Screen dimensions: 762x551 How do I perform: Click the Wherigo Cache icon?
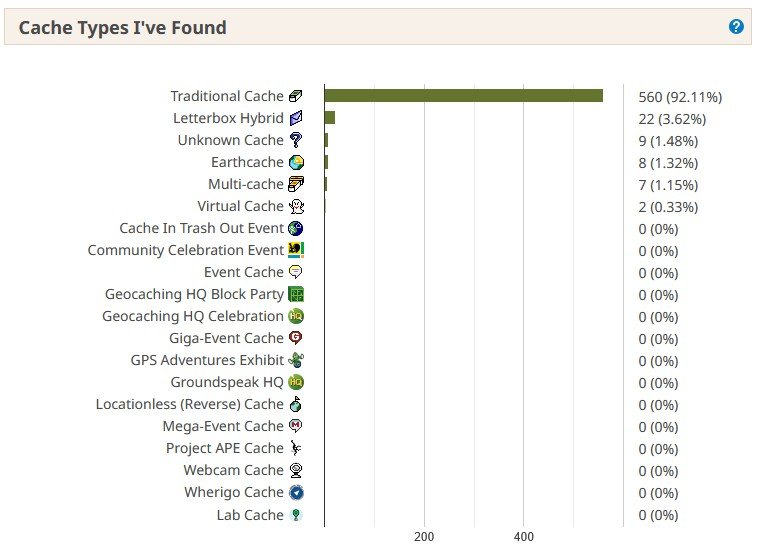point(296,492)
